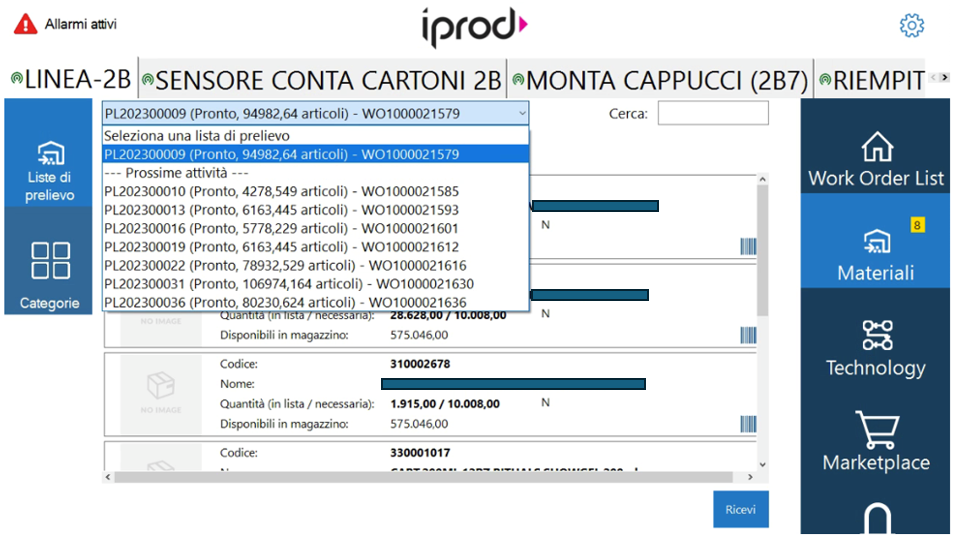Click the Cerca search field

[713, 113]
